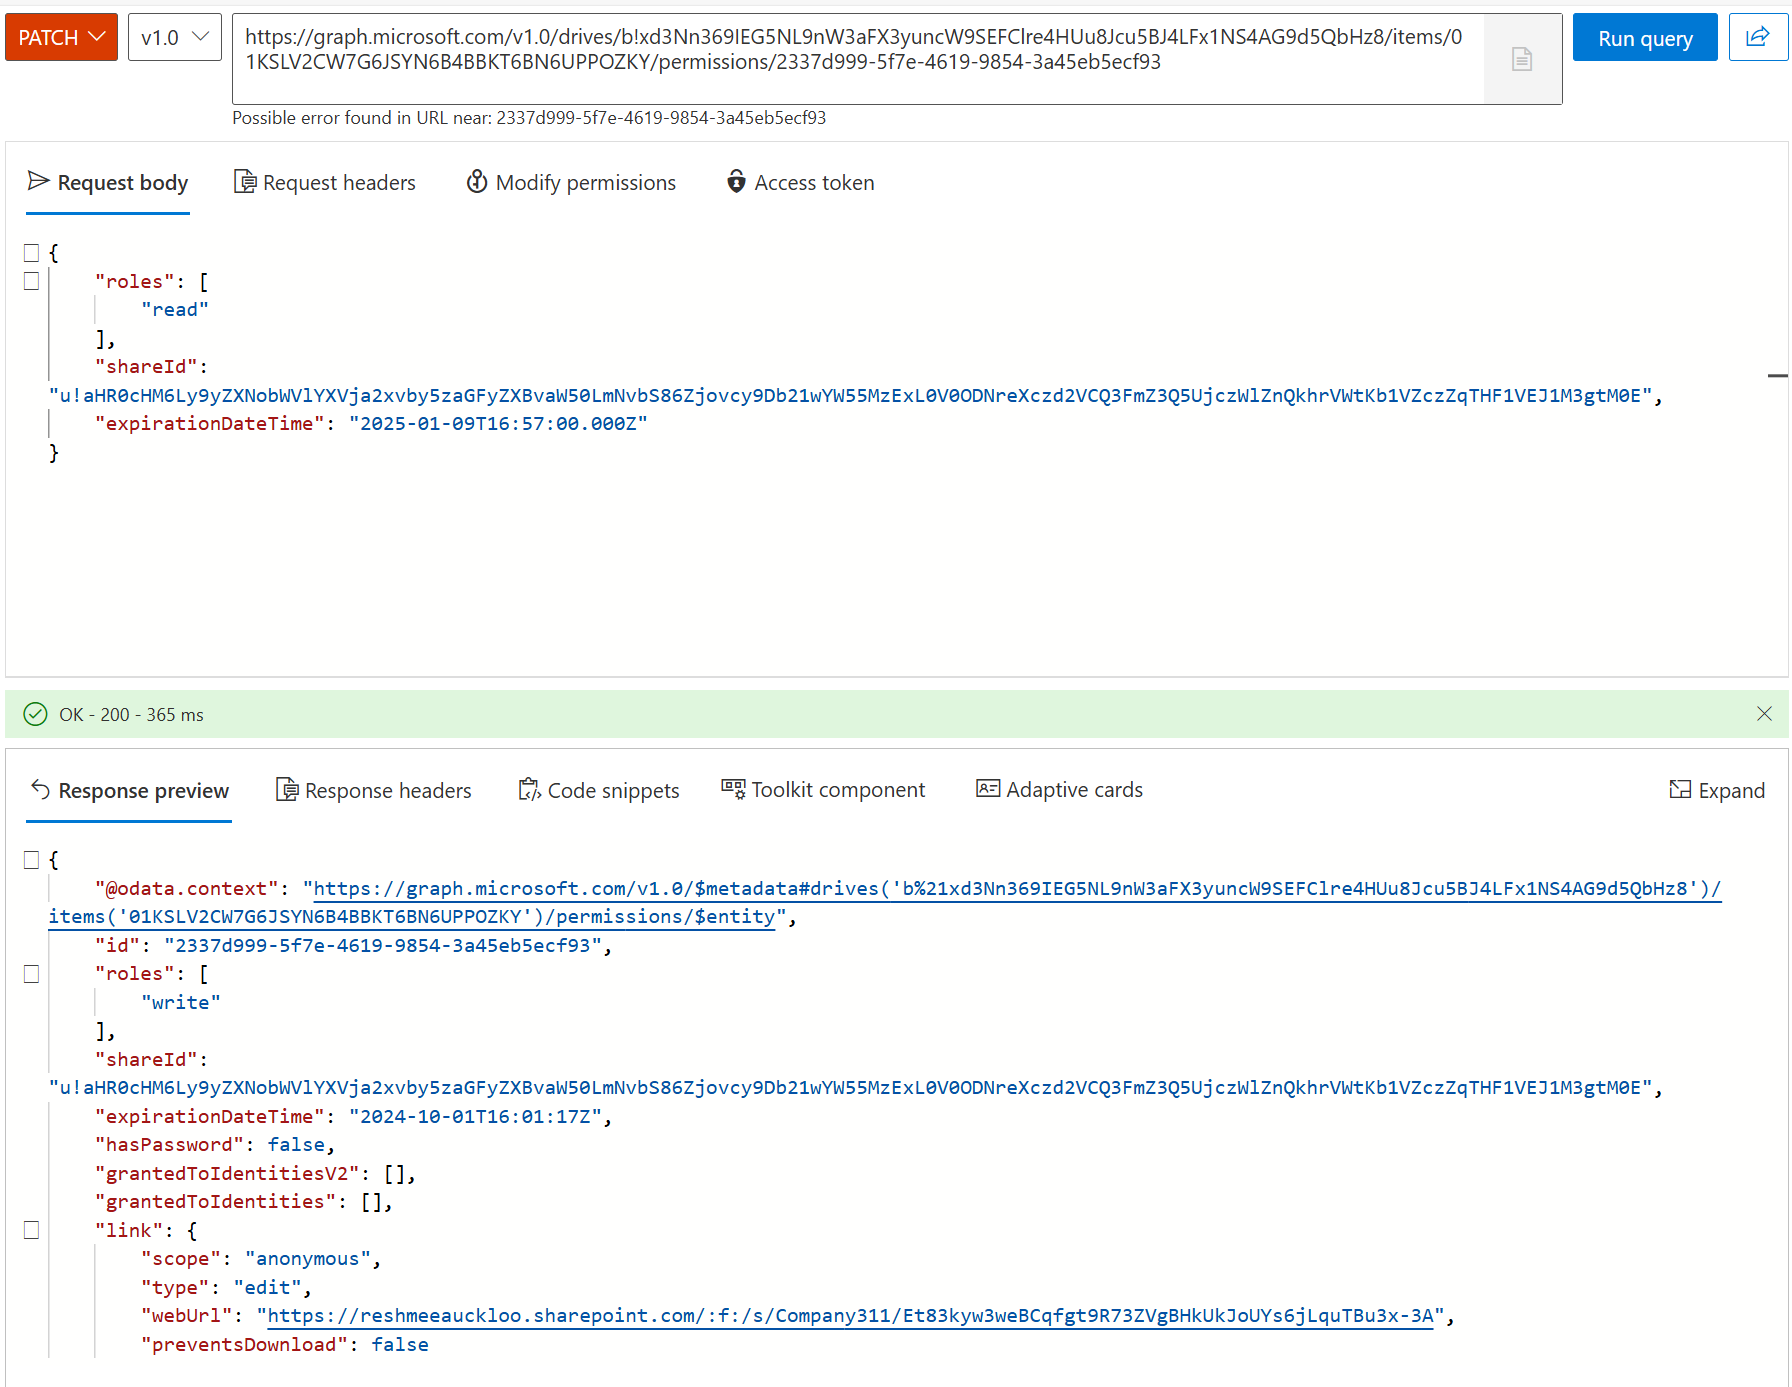
Task: Open the Code snippets tab
Action: [599, 791]
